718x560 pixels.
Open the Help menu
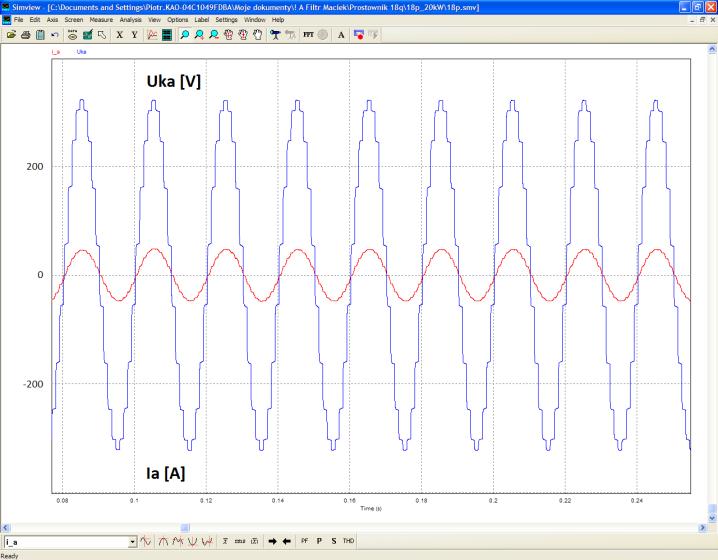pos(278,20)
